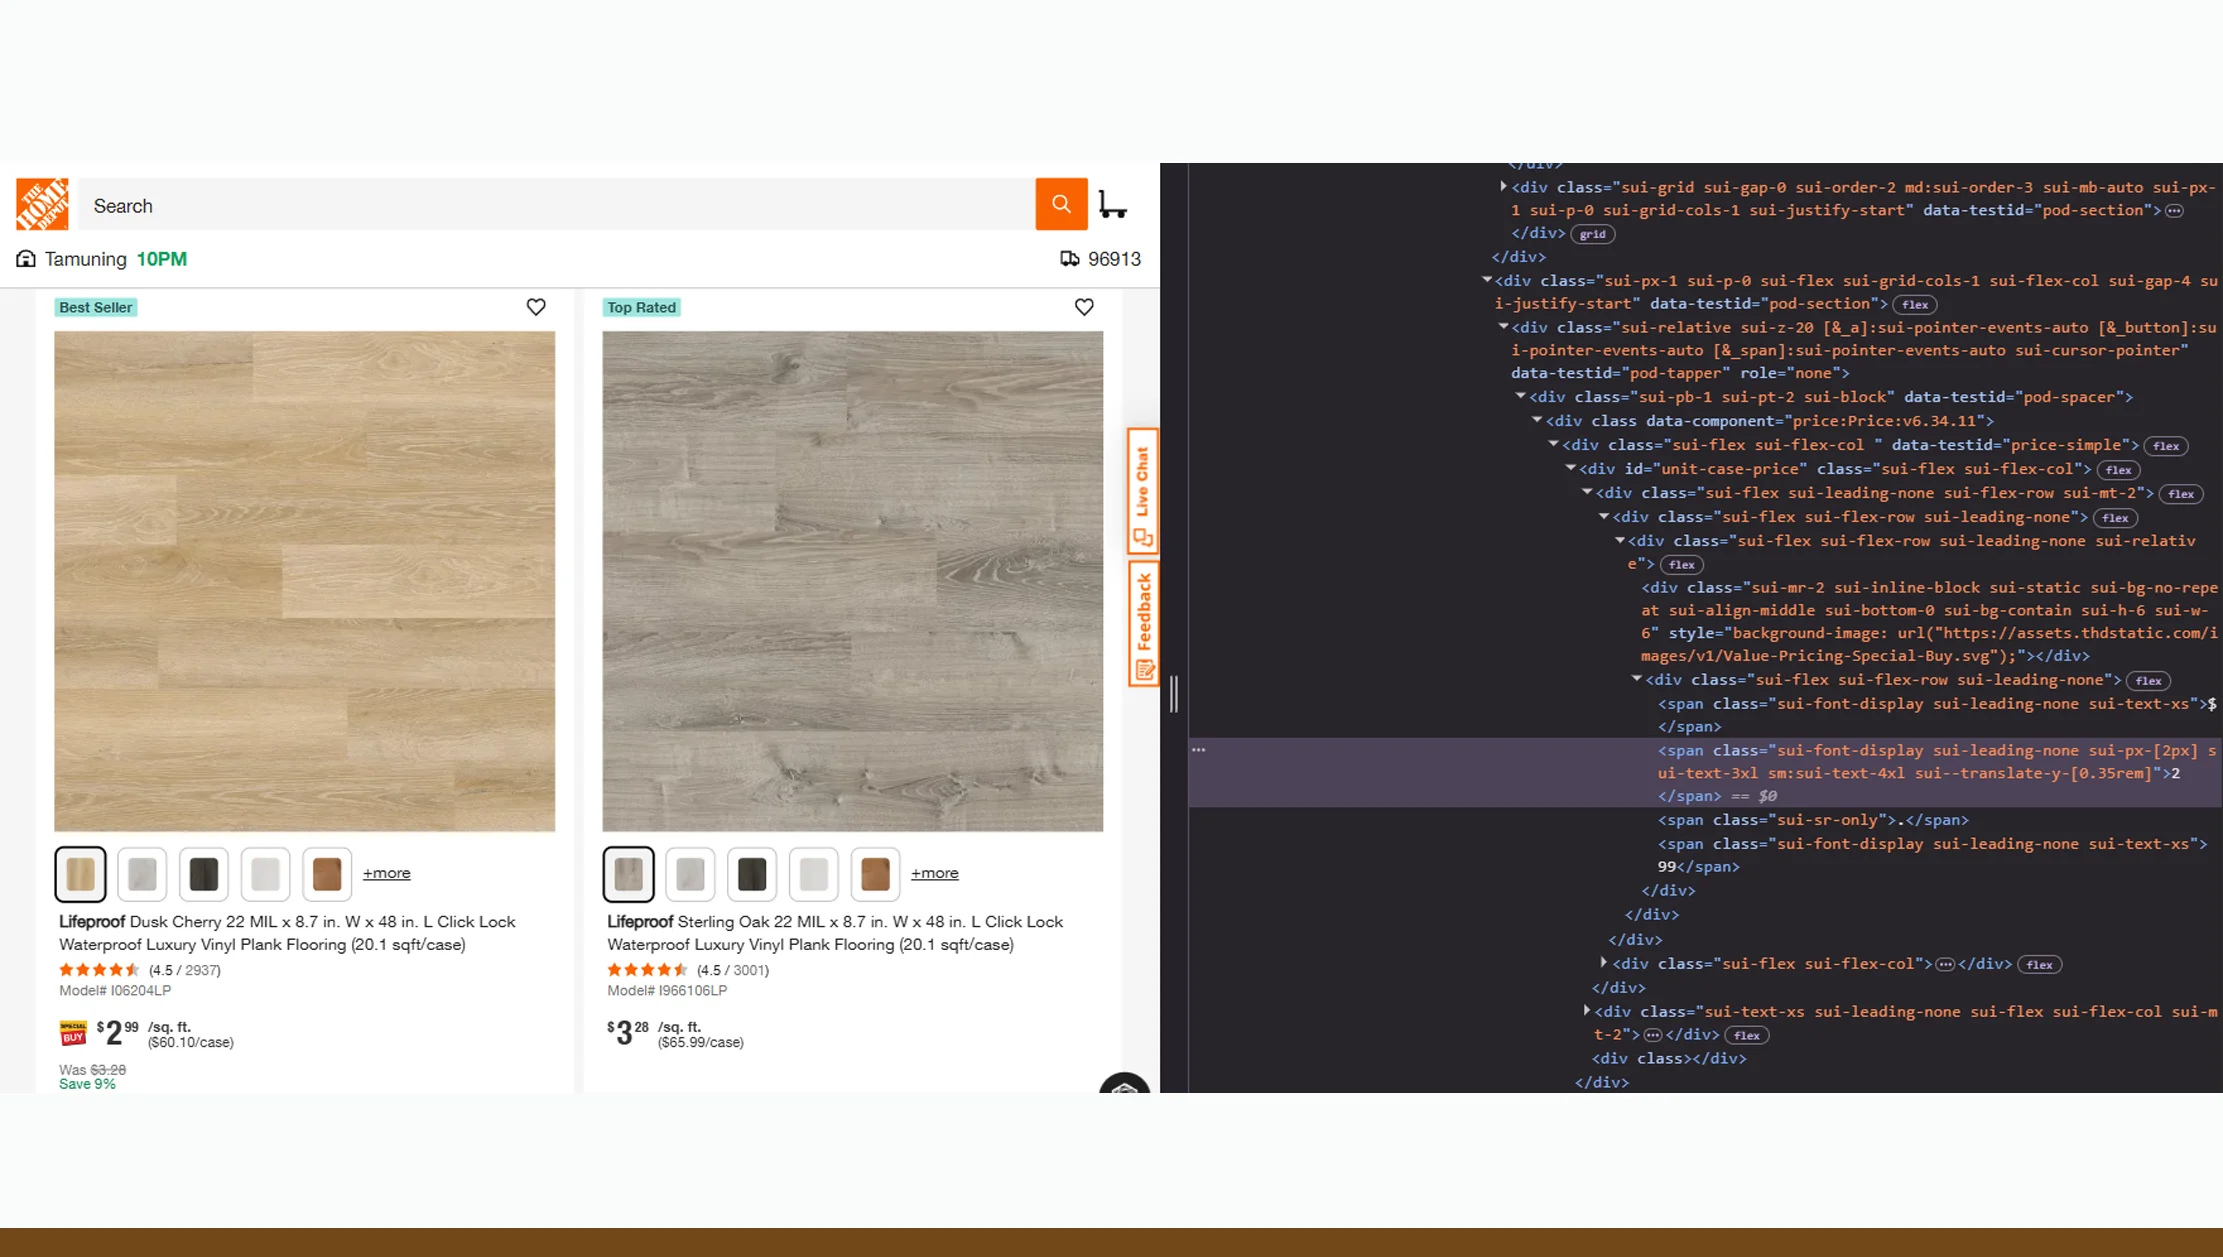Click inside the Search input field
Image resolution: width=2223 pixels, height=1257 pixels.
tap(400, 204)
